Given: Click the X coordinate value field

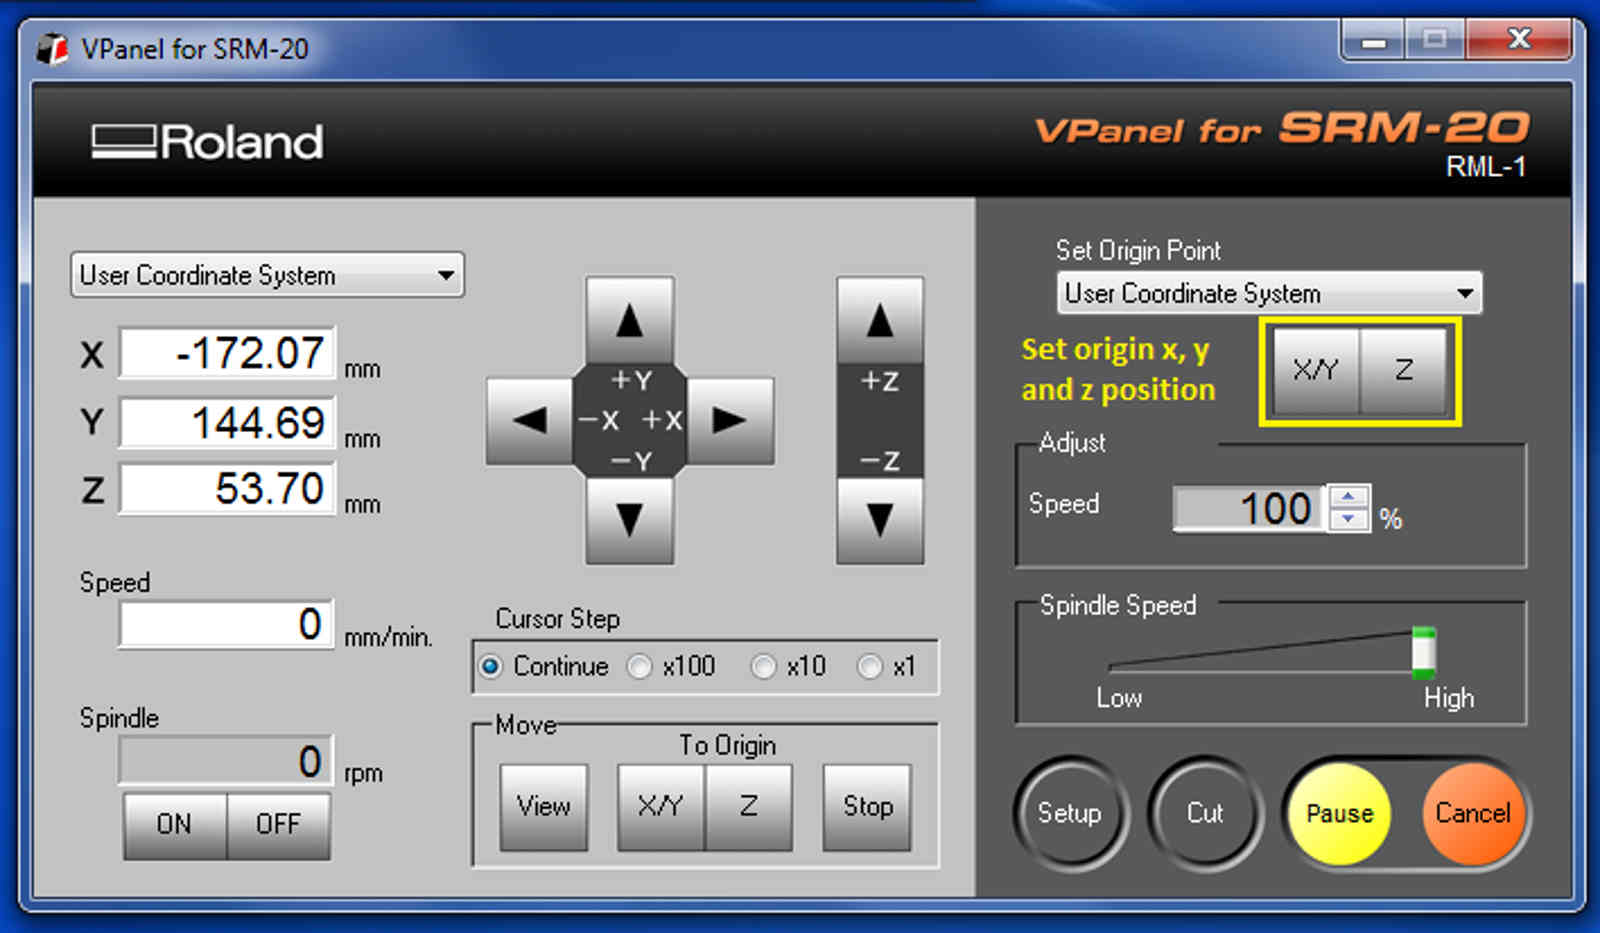Looking at the screenshot, I should tap(227, 353).
